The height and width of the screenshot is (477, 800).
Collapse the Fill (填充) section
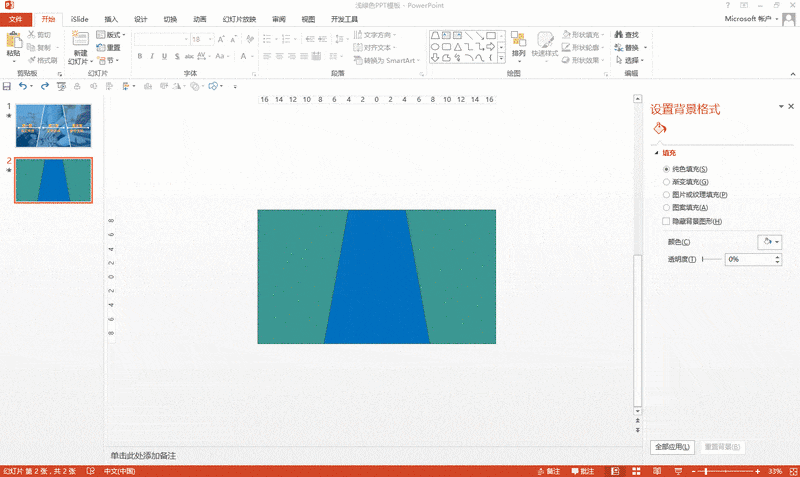pos(656,153)
